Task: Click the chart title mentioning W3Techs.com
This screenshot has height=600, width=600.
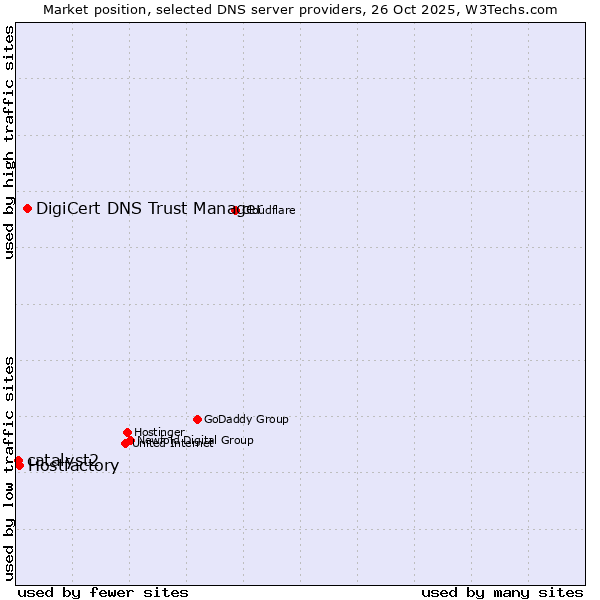Action: click(x=300, y=9)
